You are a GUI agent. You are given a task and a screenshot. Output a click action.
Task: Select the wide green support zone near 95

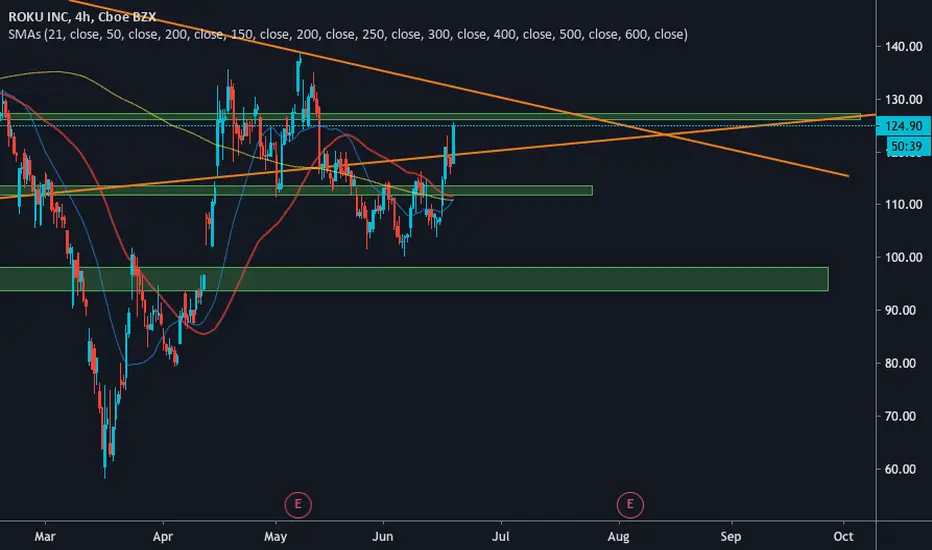(x=414, y=279)
